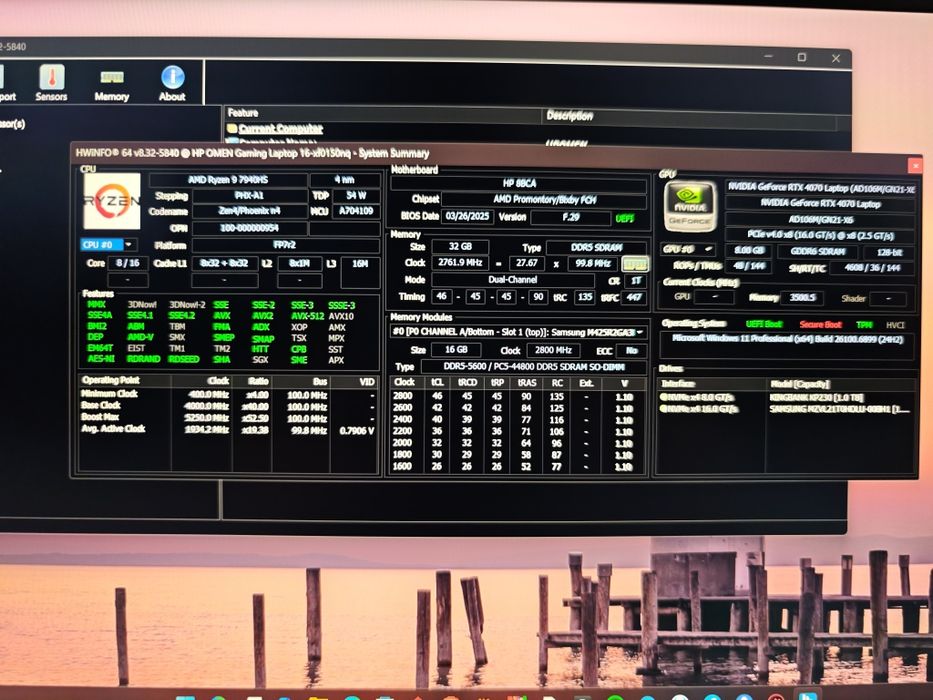
Task: Click the 2761.9 MHz memory clock field
Action: pos(460,262)
